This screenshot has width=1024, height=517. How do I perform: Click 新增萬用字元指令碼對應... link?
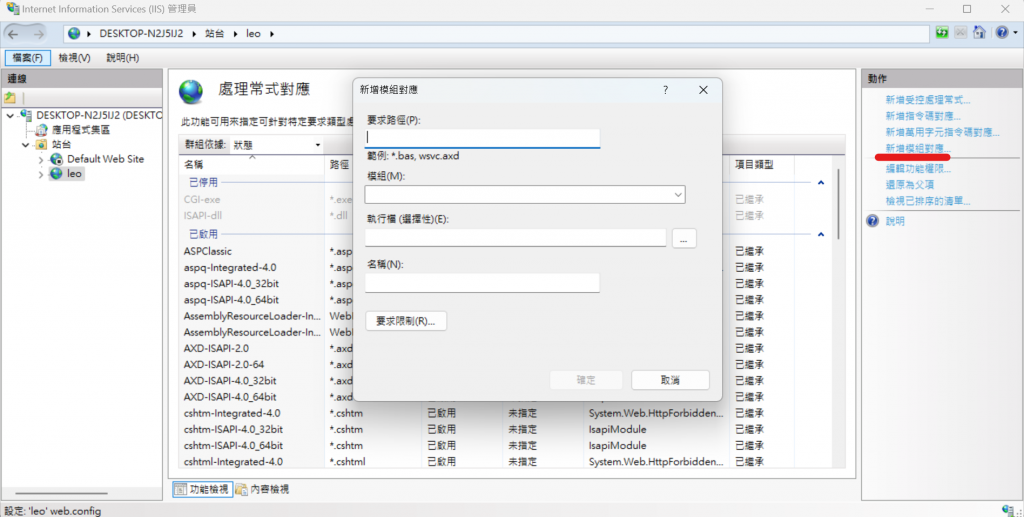point(942,133)
